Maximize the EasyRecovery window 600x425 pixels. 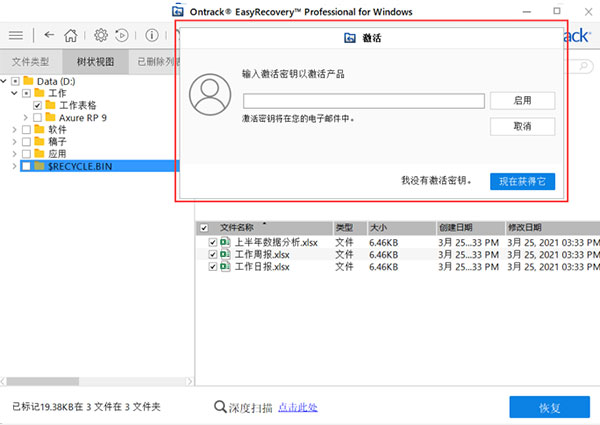coord(557,11)
